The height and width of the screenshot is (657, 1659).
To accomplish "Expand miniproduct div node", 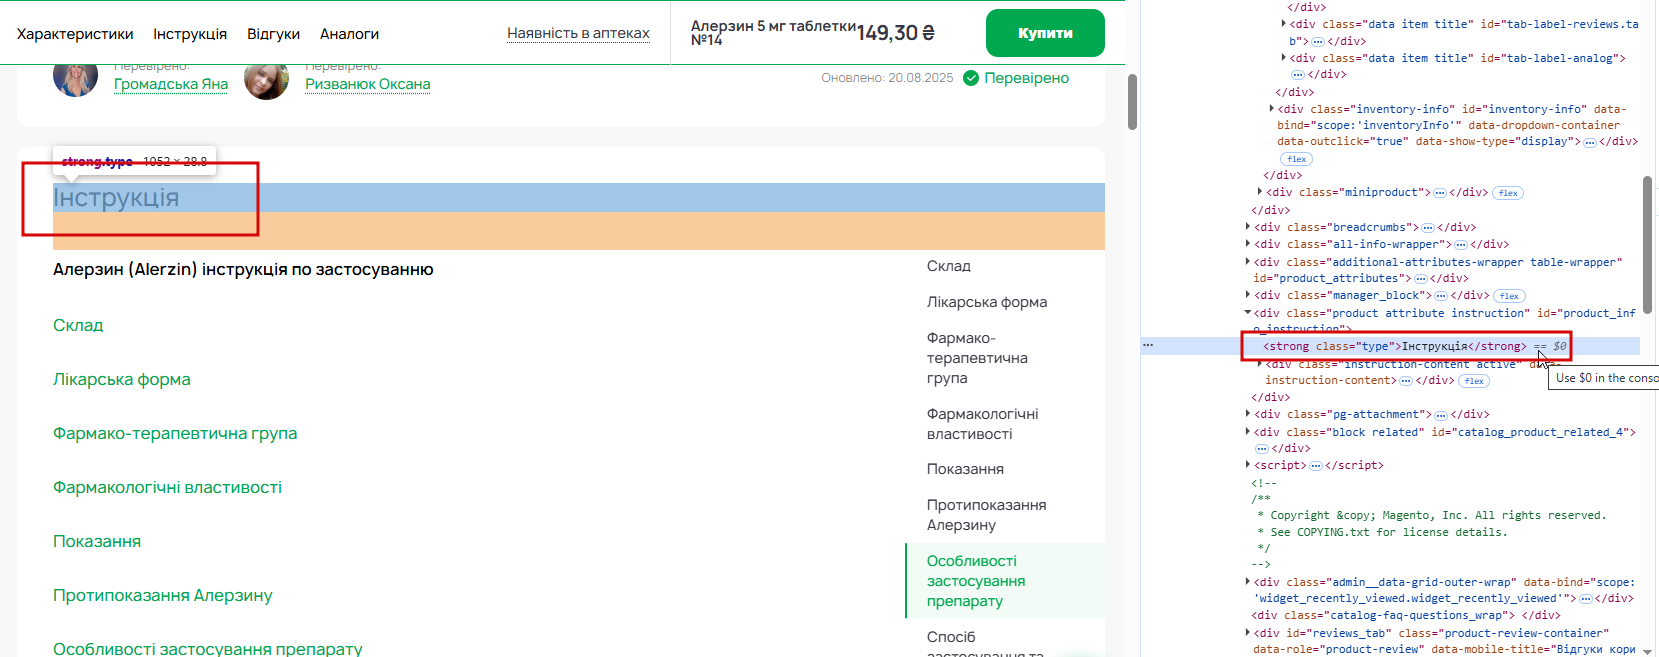I will pyautogui.click(x=1260, y=192).
